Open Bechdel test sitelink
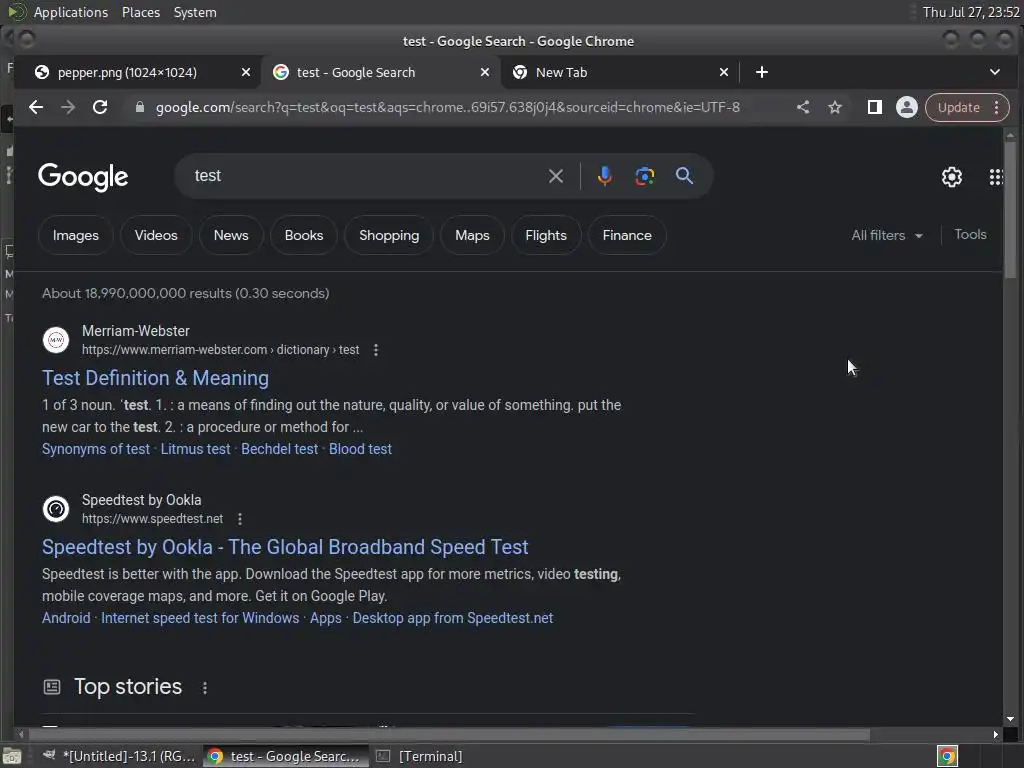 280,449
